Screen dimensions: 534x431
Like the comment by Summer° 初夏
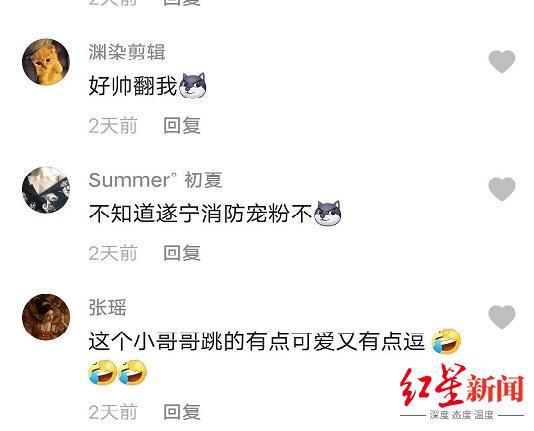click(502, 189)
